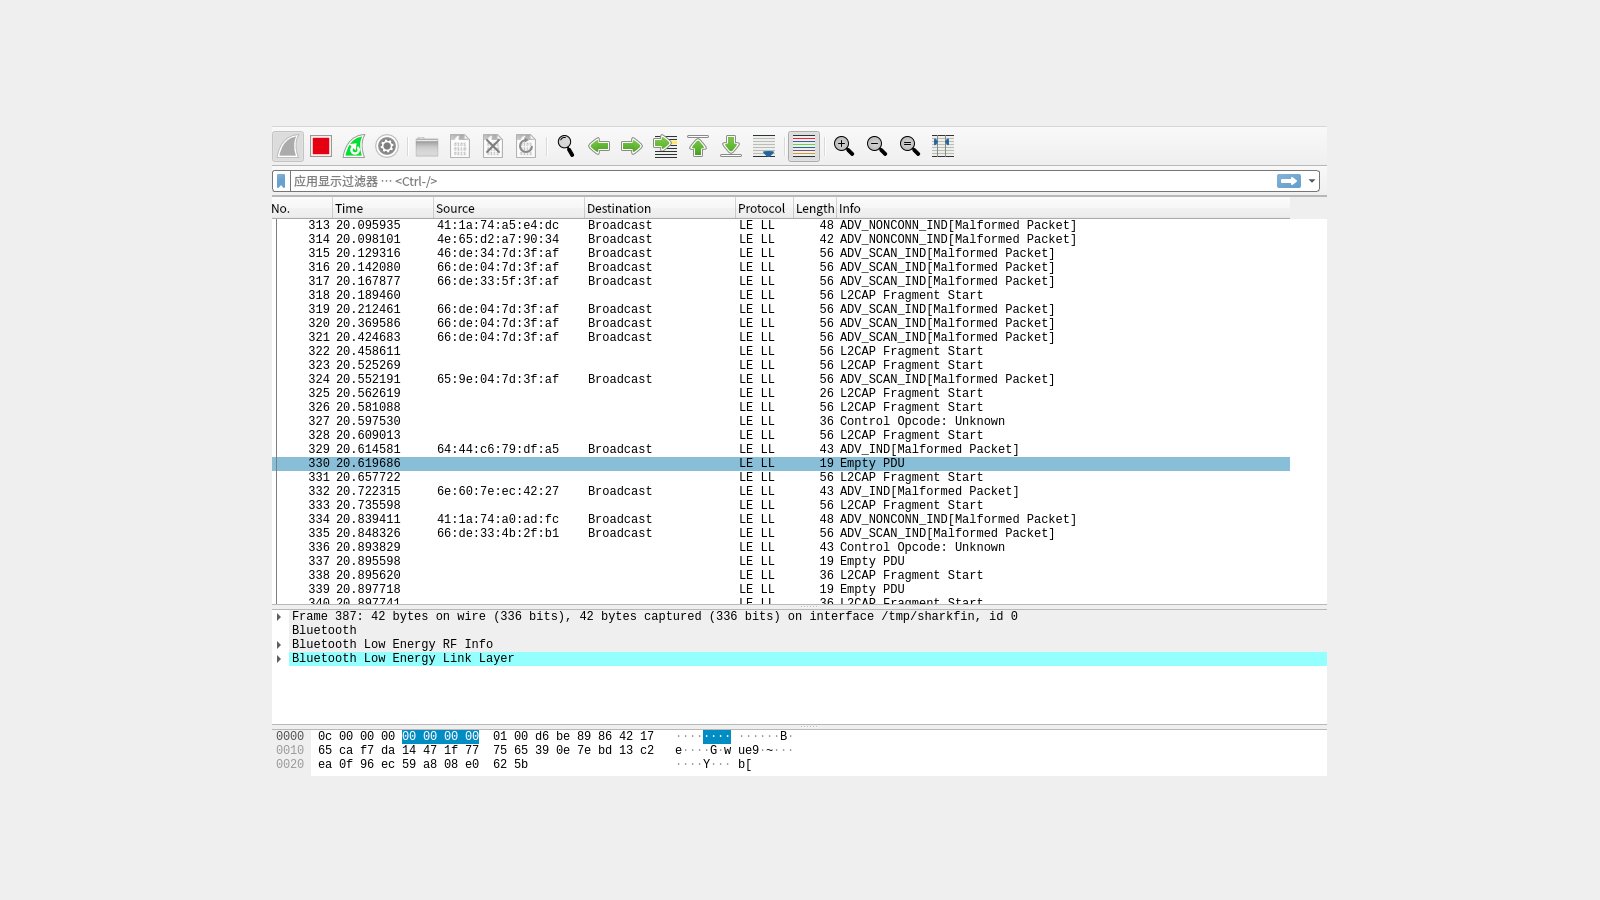
Task: Click hex offset 0010 row
Action: 290,751
